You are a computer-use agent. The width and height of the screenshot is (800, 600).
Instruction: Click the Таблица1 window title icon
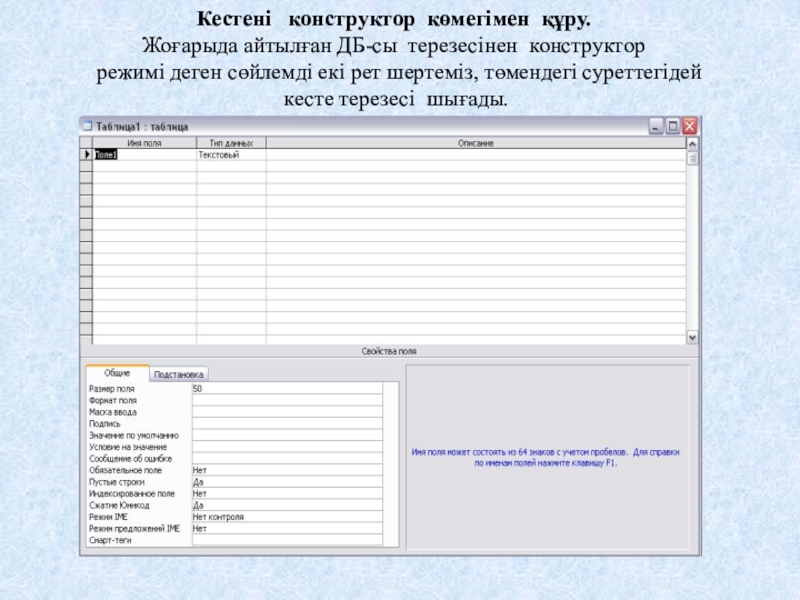pos(88,126)
